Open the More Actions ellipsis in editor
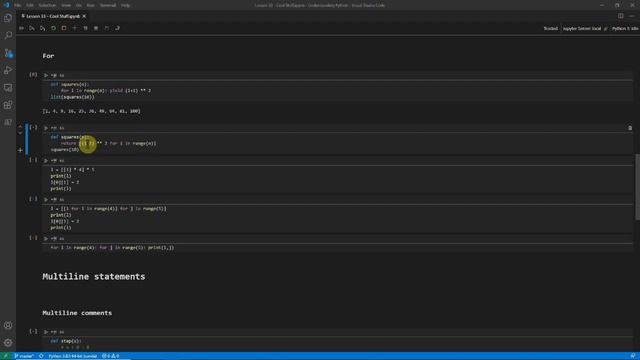This screenshot has height=360, width=640. (x=632, y=16)
